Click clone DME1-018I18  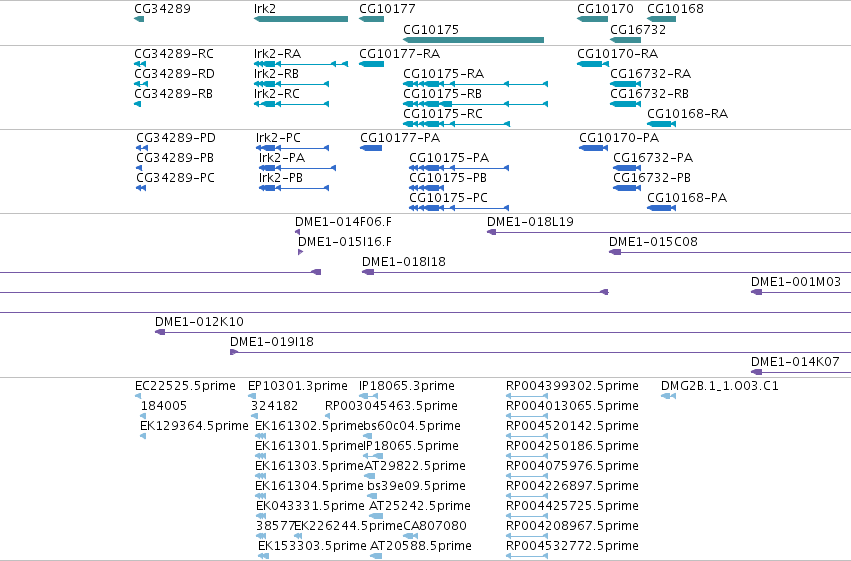[x=404, y=262]
